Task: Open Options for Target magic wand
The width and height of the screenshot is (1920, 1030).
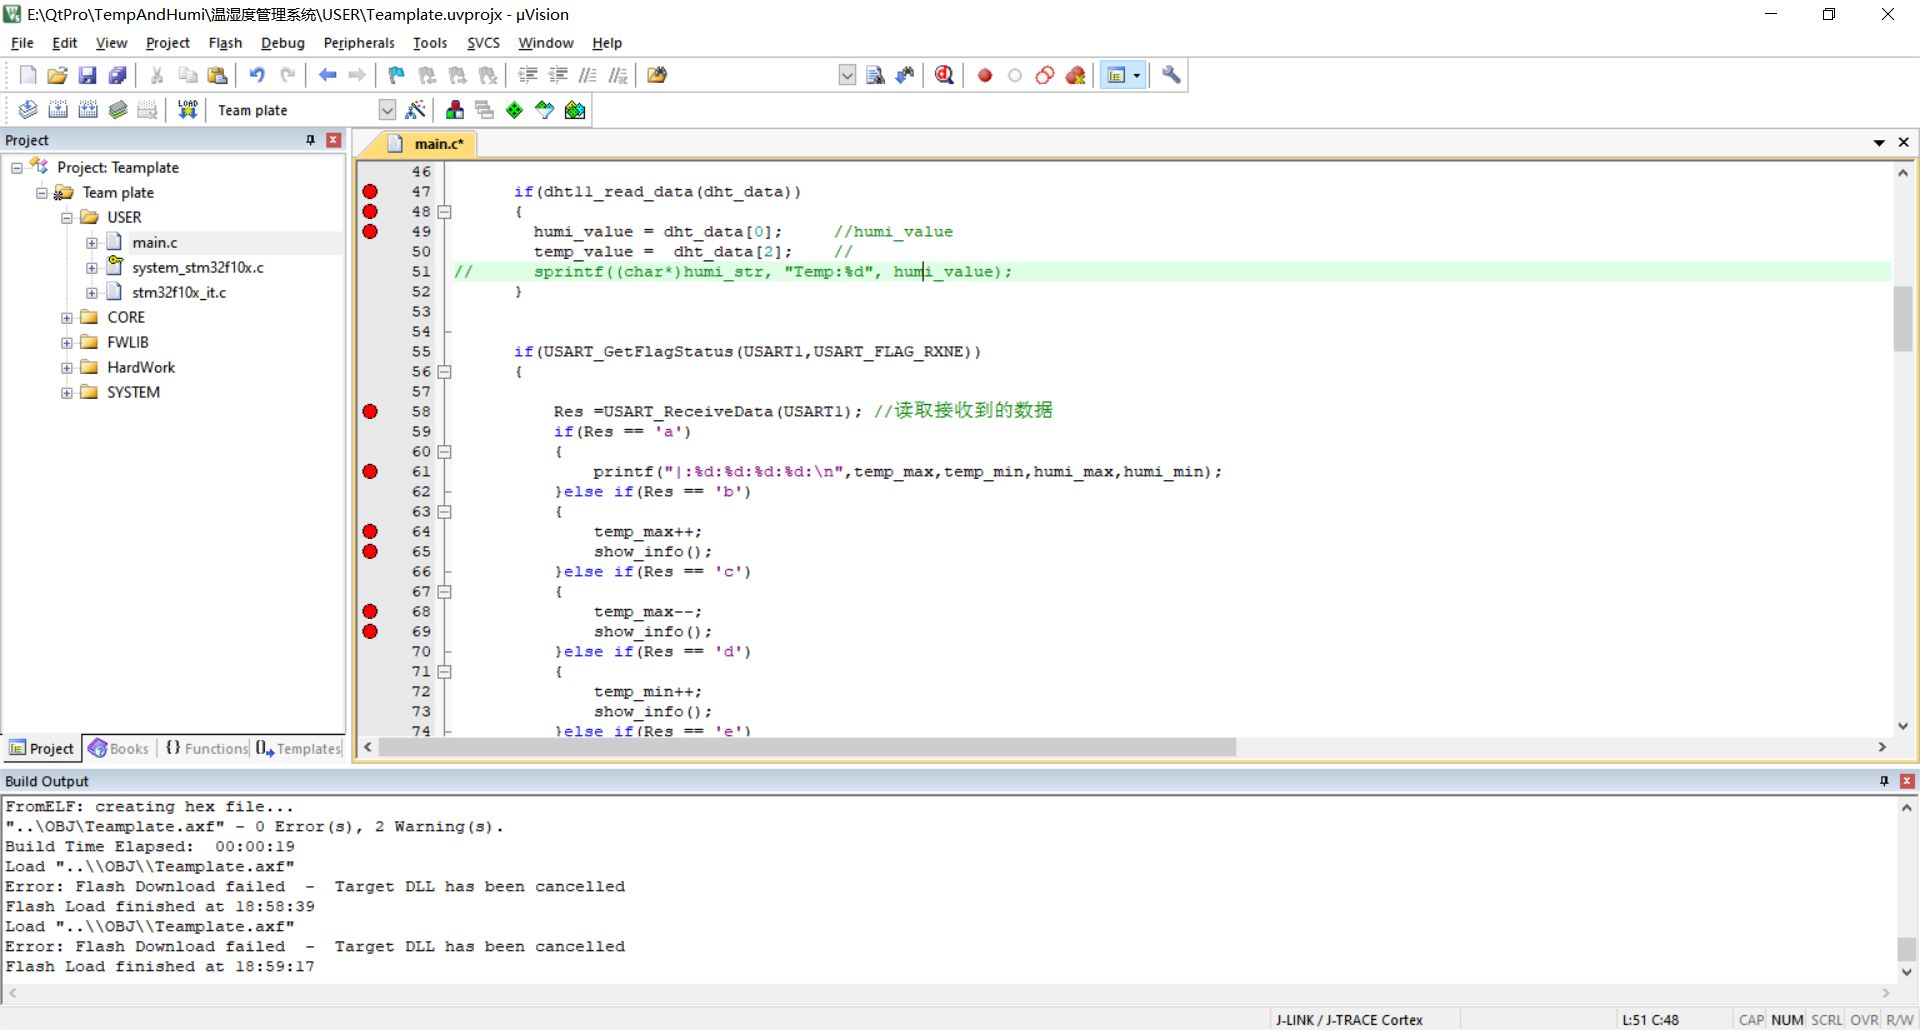Action: (416, 110)
